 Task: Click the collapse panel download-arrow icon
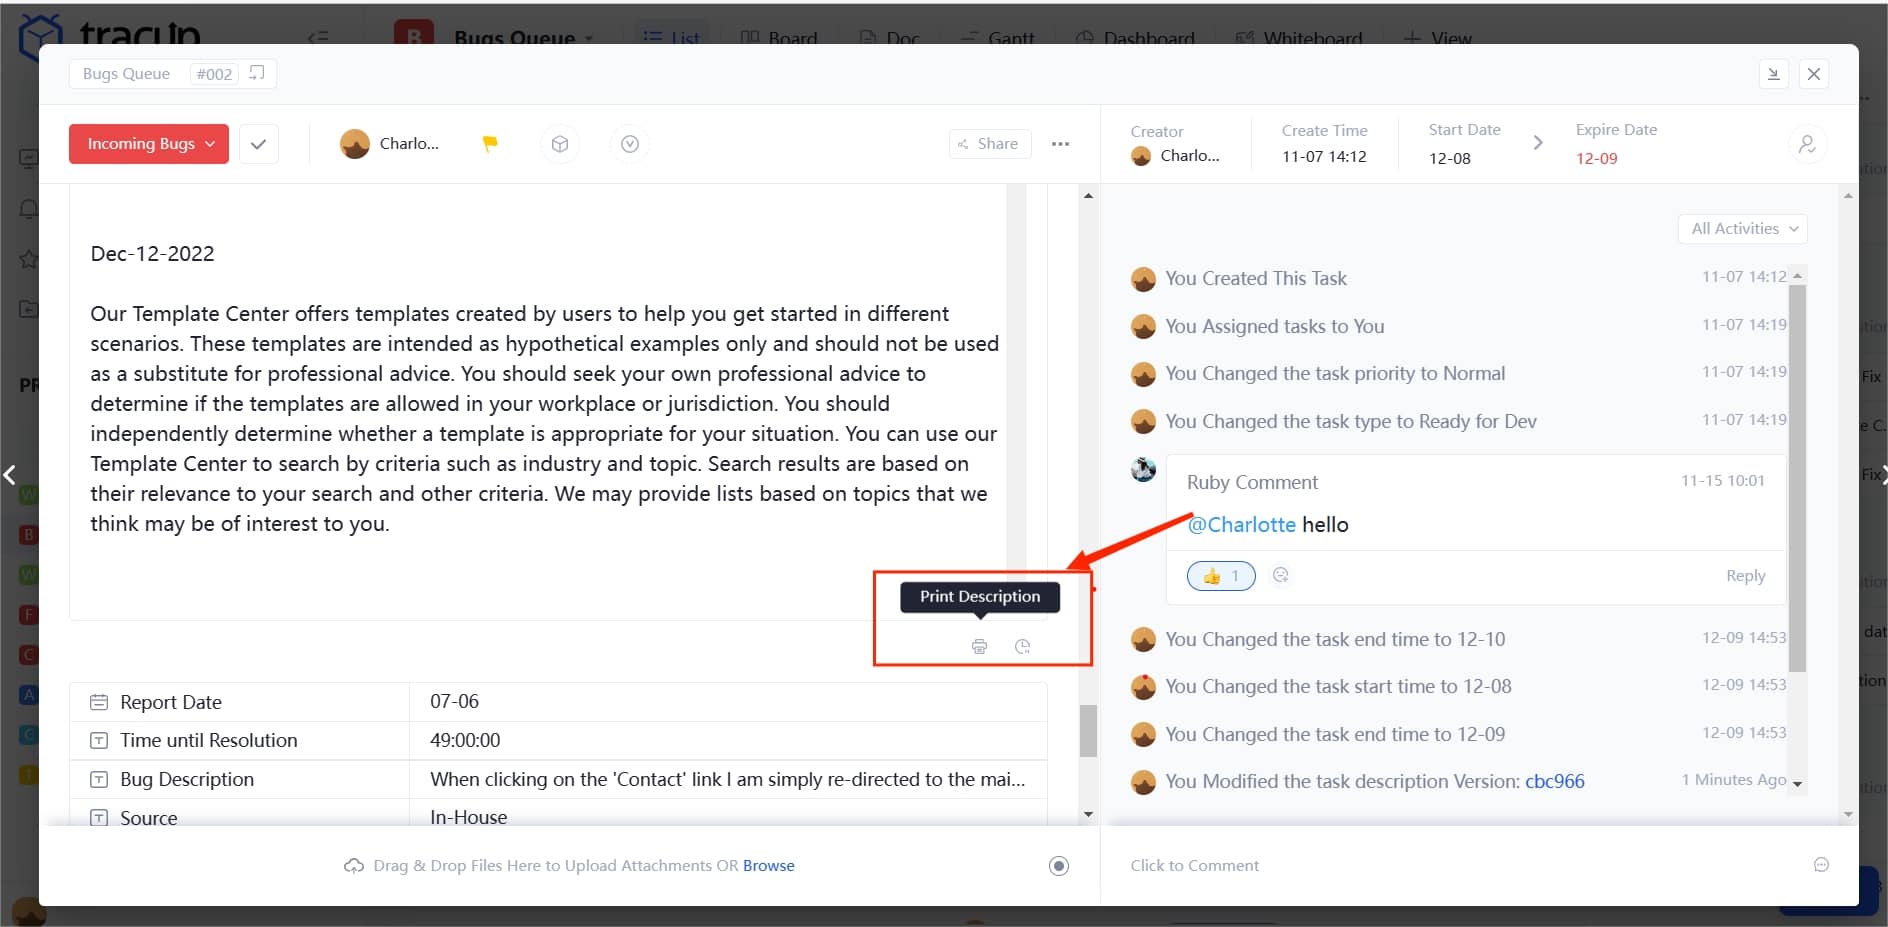pos(1773,74)
